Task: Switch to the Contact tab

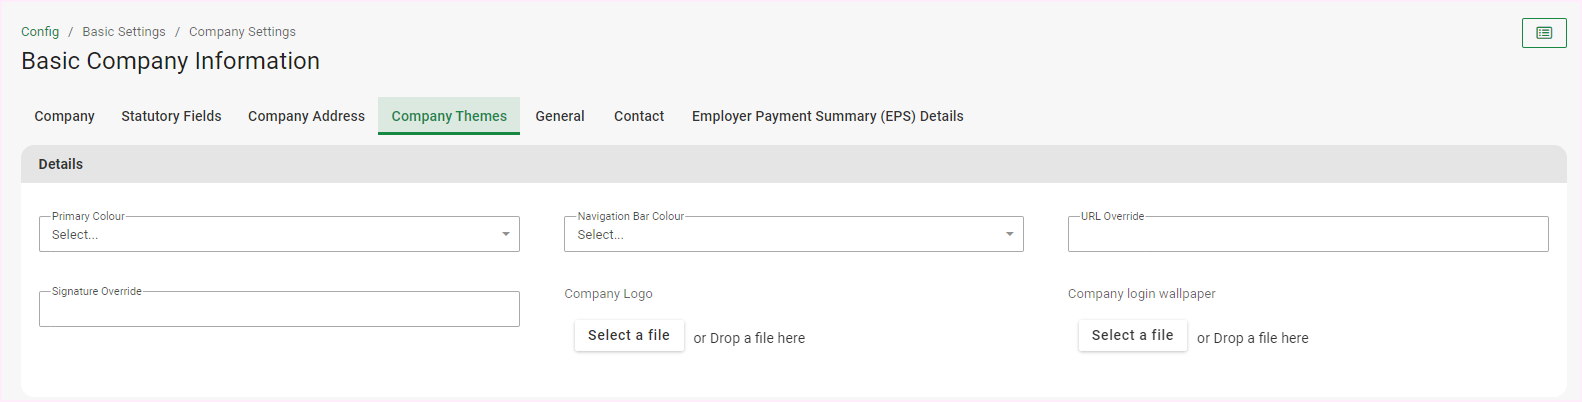Action: tap(639, 116)
